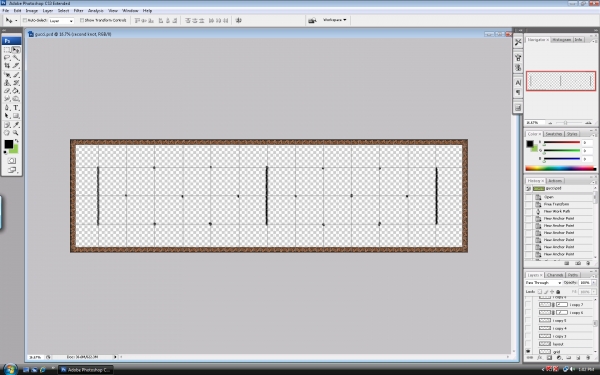
Task: Select the Brush tool
Action: pyautogui.click(x=16, y=75)
